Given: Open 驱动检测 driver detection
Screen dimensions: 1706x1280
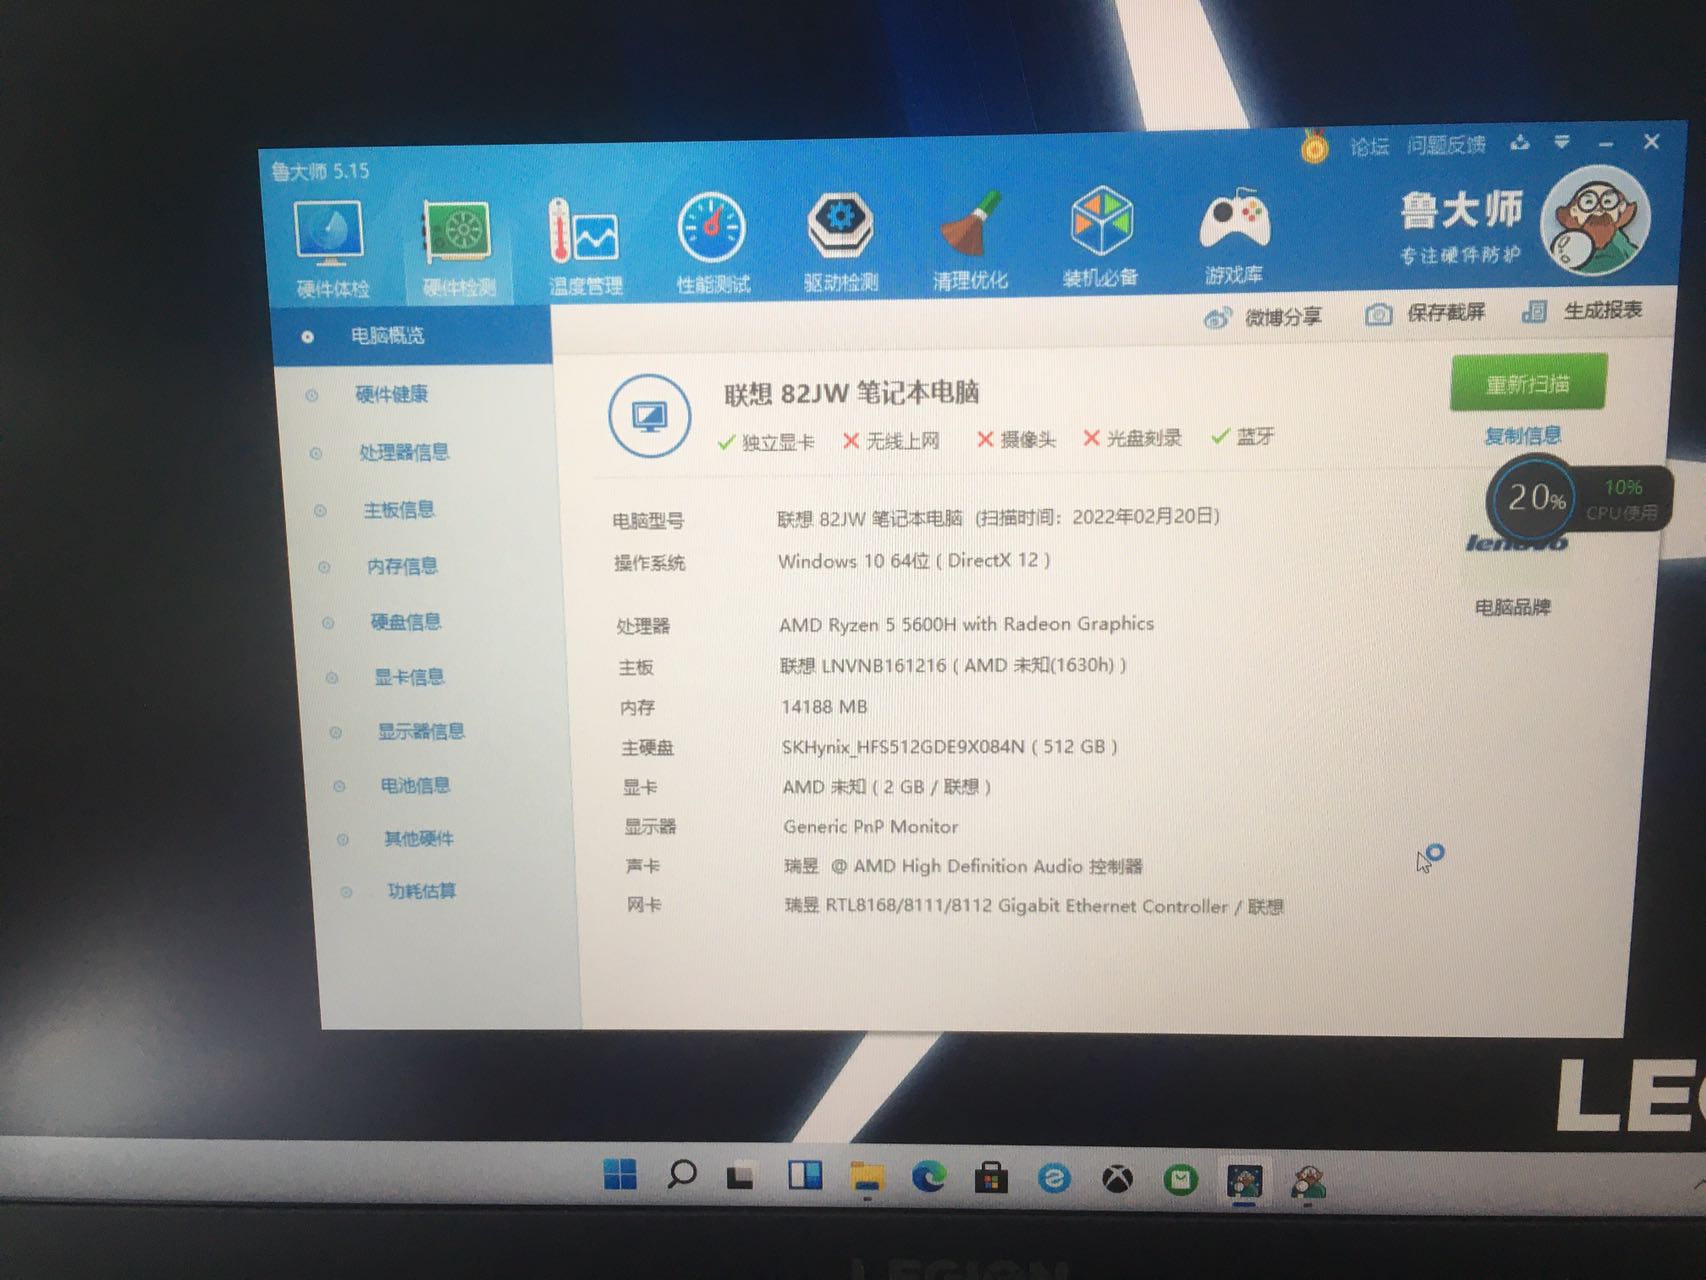Looking at the screenshot, I should [840, 241].
